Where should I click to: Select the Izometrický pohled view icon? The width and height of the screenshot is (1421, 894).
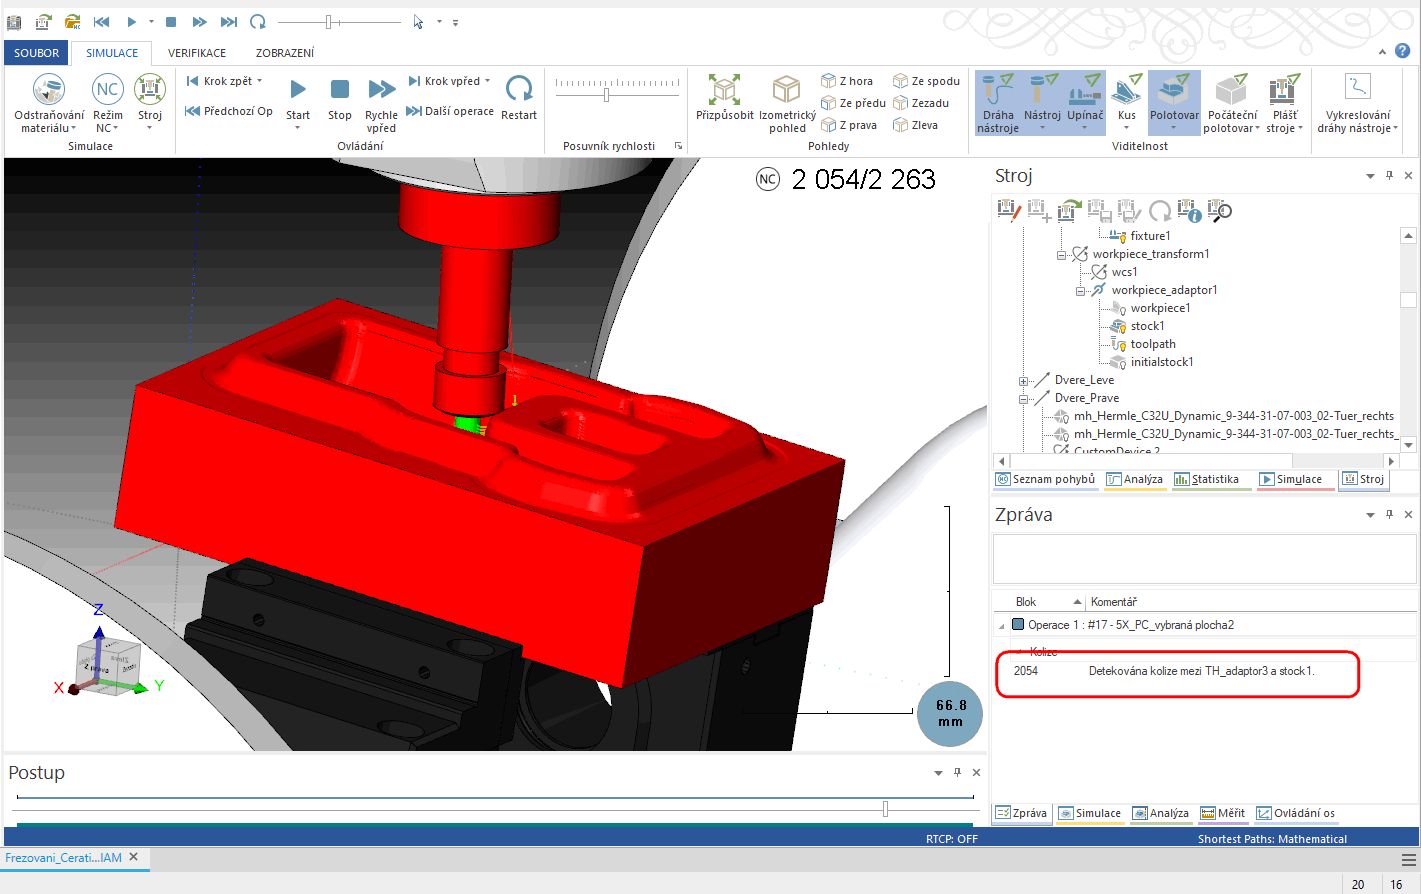click(787, 90)
